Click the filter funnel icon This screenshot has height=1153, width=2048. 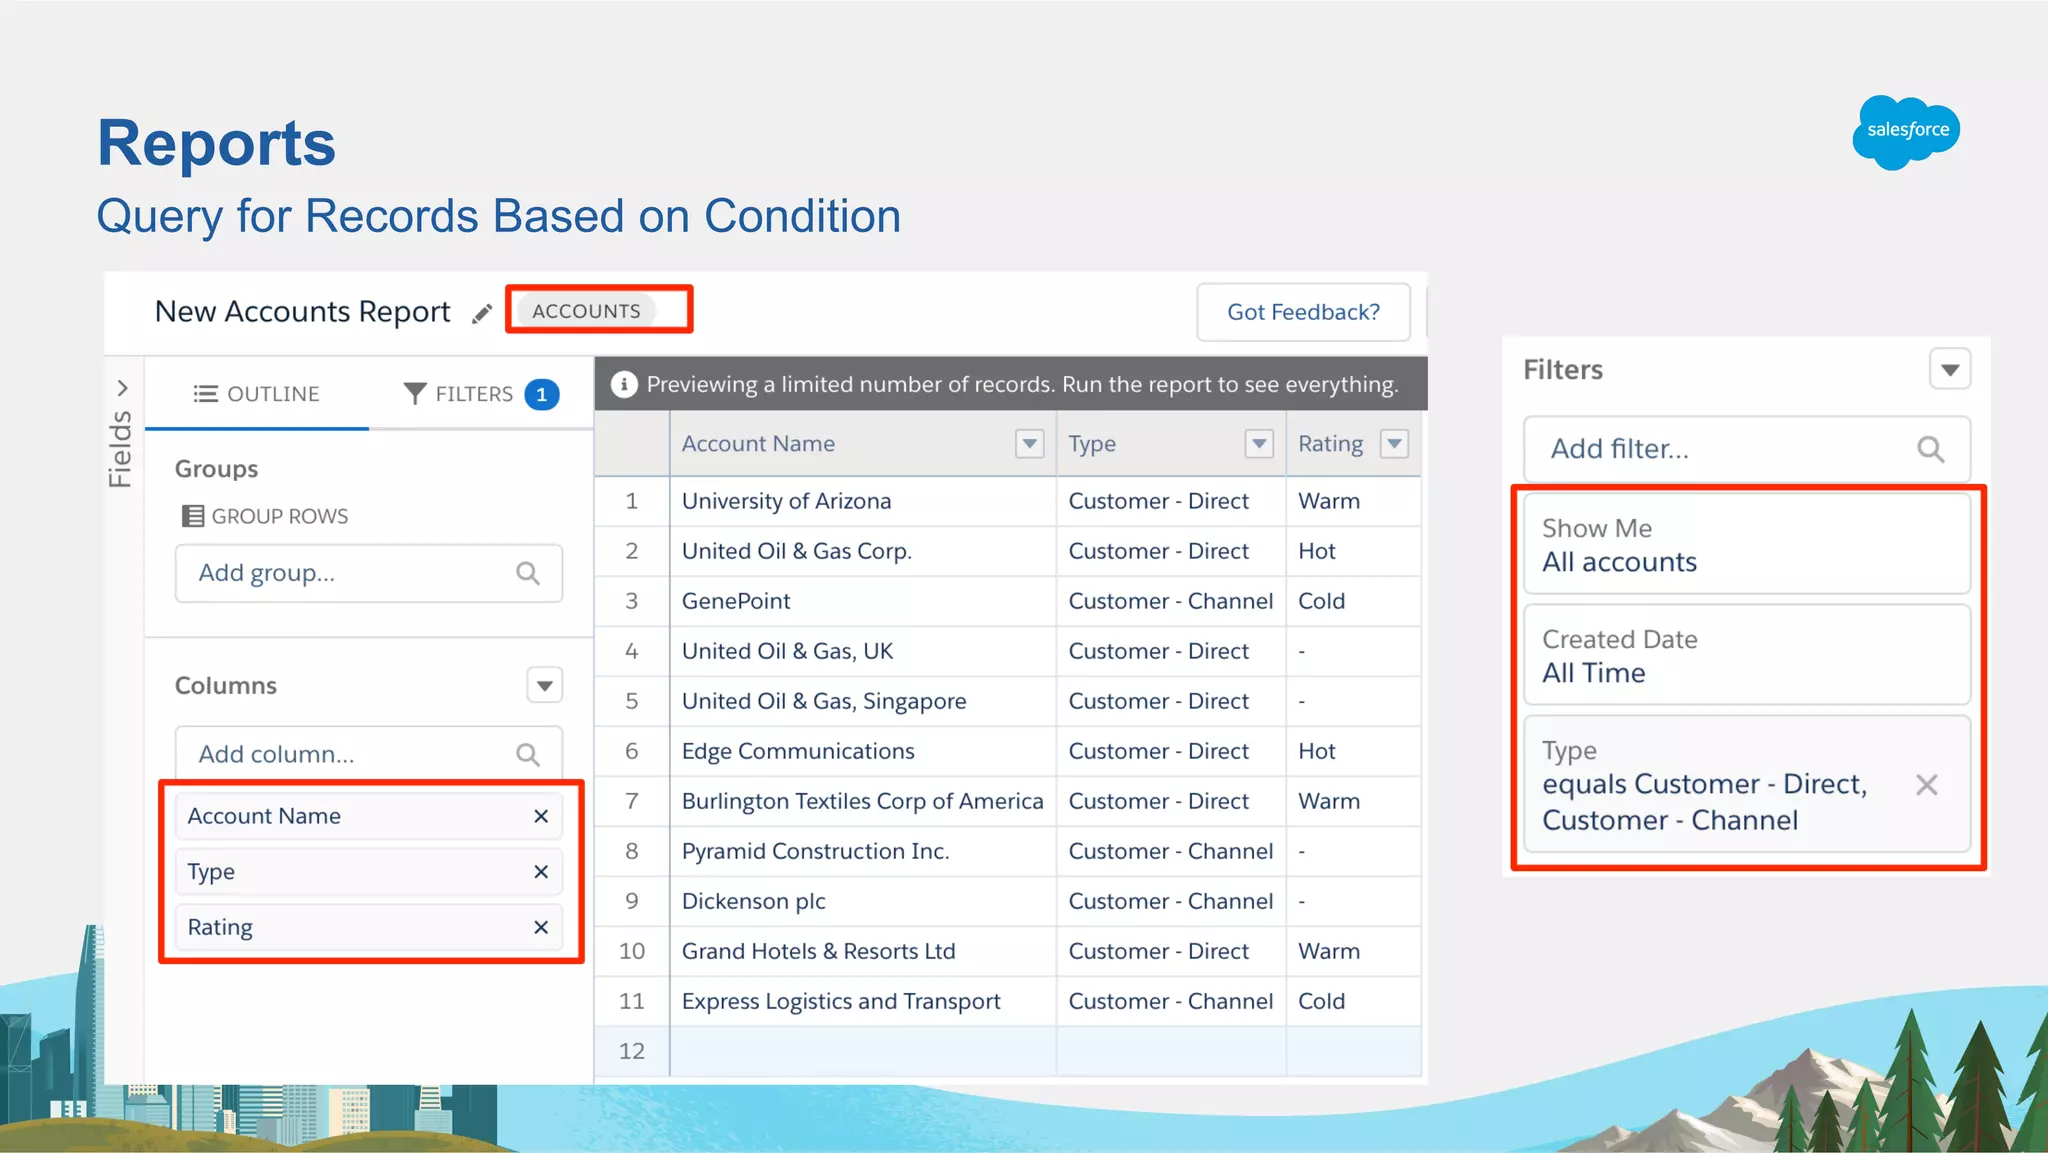pos(414,393)
